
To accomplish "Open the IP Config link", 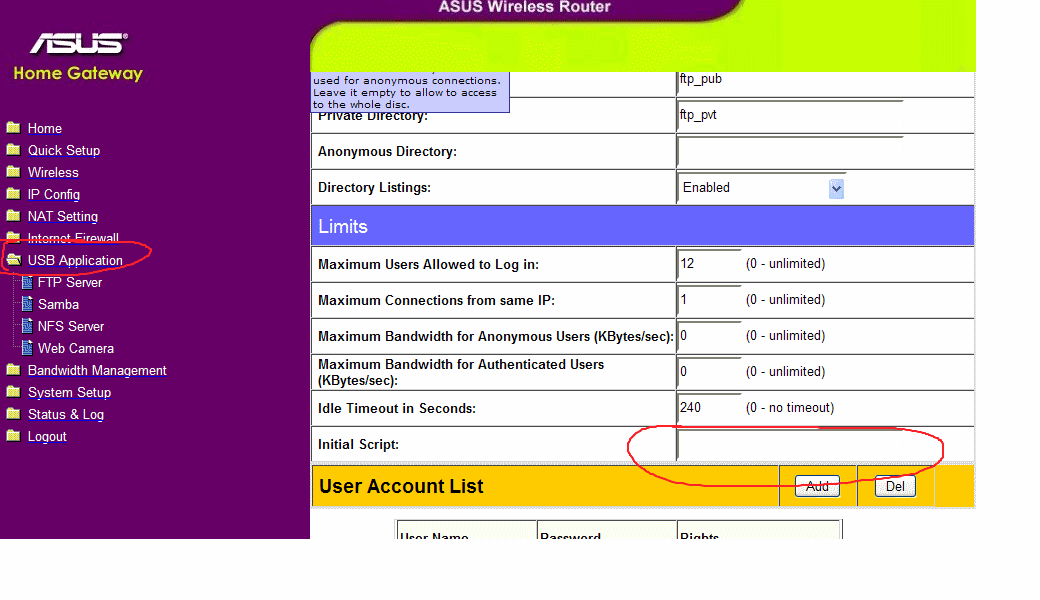I will pos(54,194).
